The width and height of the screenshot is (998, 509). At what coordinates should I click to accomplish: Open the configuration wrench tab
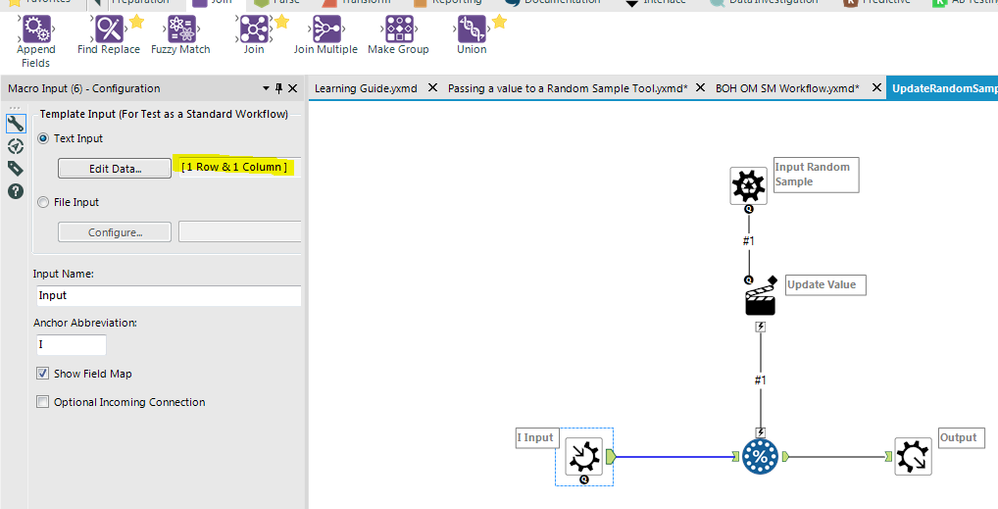[15, 123]
